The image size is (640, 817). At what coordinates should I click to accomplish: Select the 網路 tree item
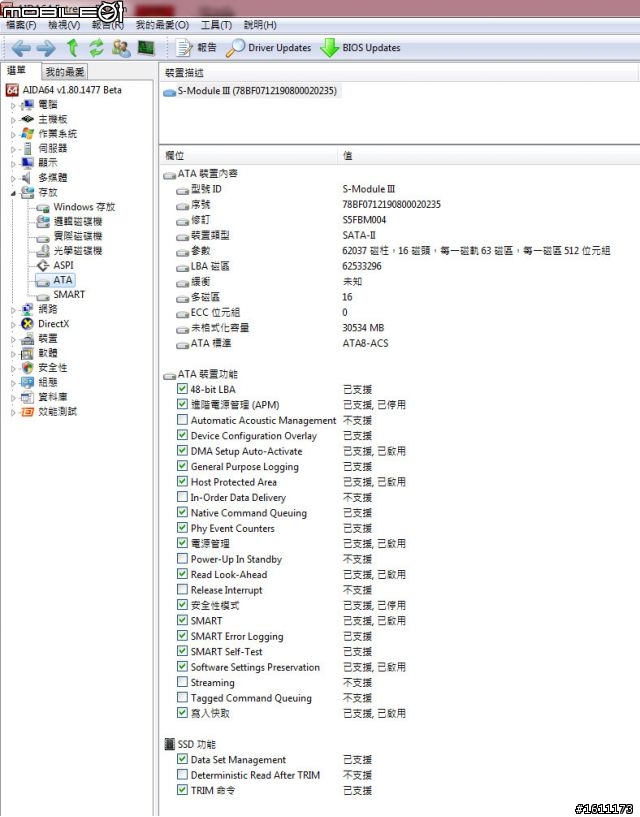point(40,309)
